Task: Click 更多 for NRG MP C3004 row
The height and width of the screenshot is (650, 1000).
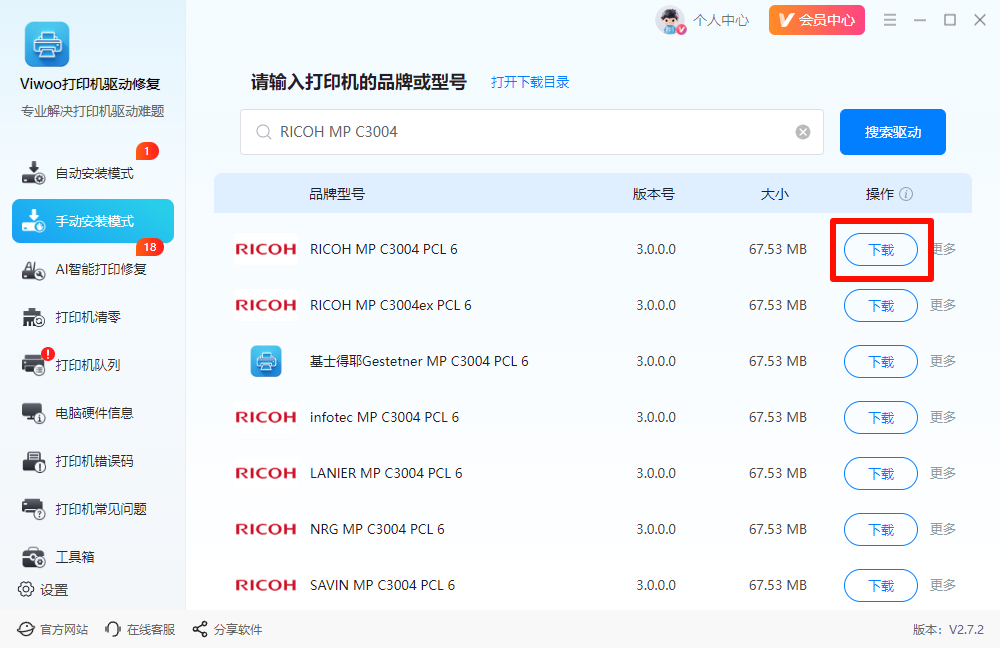Action: [x=943, y=529]
